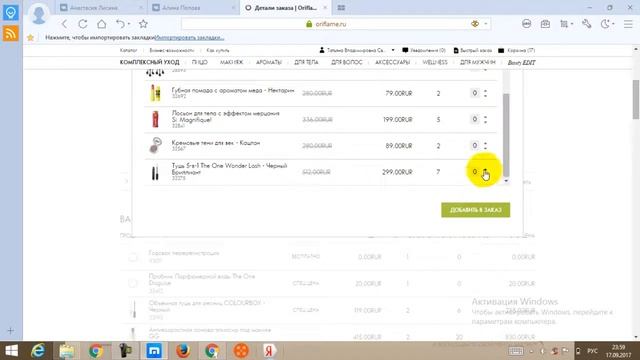The height and width of the screenshot is (360, 640).
Task: Open the orange round app in taskbar
Action: pyautogui.click(x=241, y=351)
